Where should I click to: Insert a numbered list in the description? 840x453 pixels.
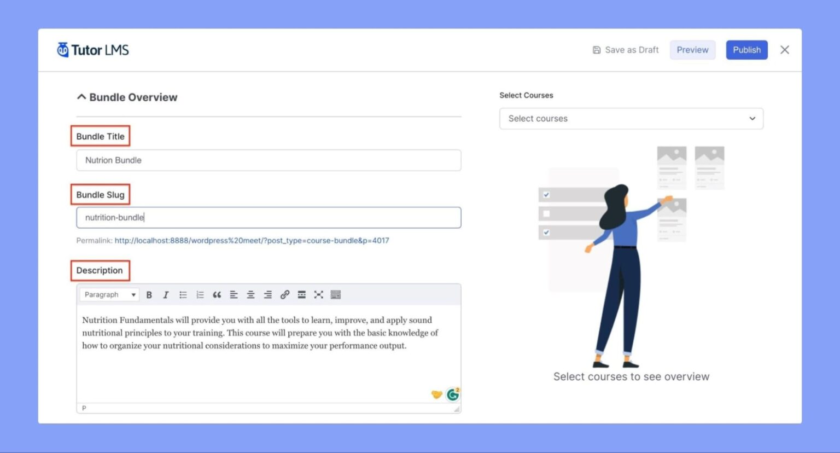[200, 295]
